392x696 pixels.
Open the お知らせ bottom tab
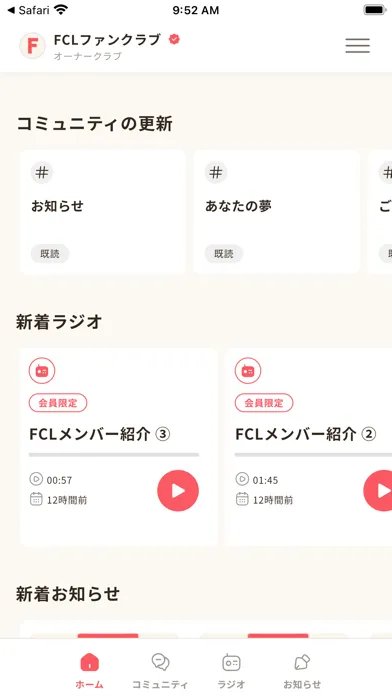tap(302, 671)
